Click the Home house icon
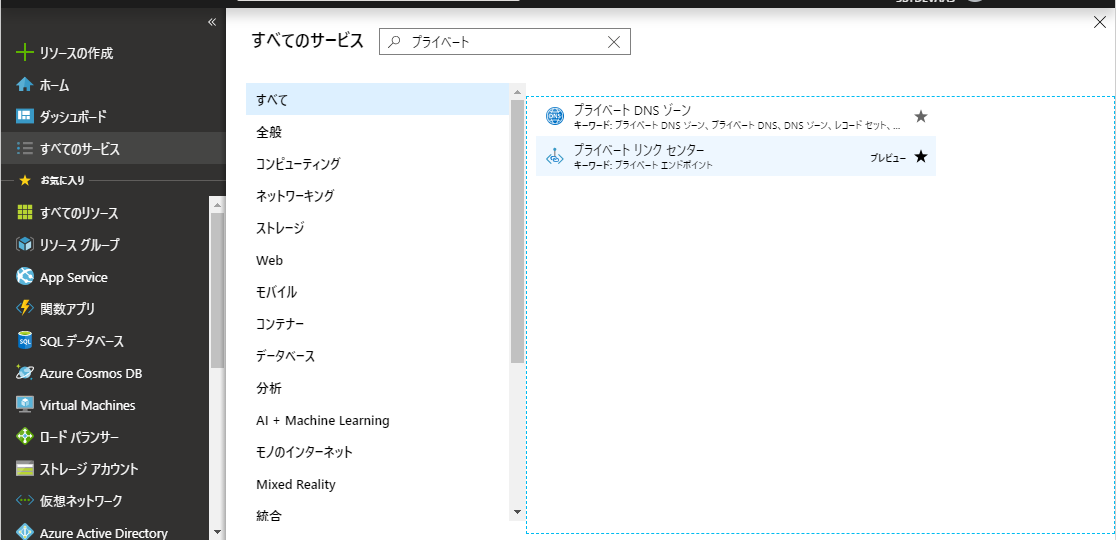Screen dimensions: 1116x540 tap(25, 85)
